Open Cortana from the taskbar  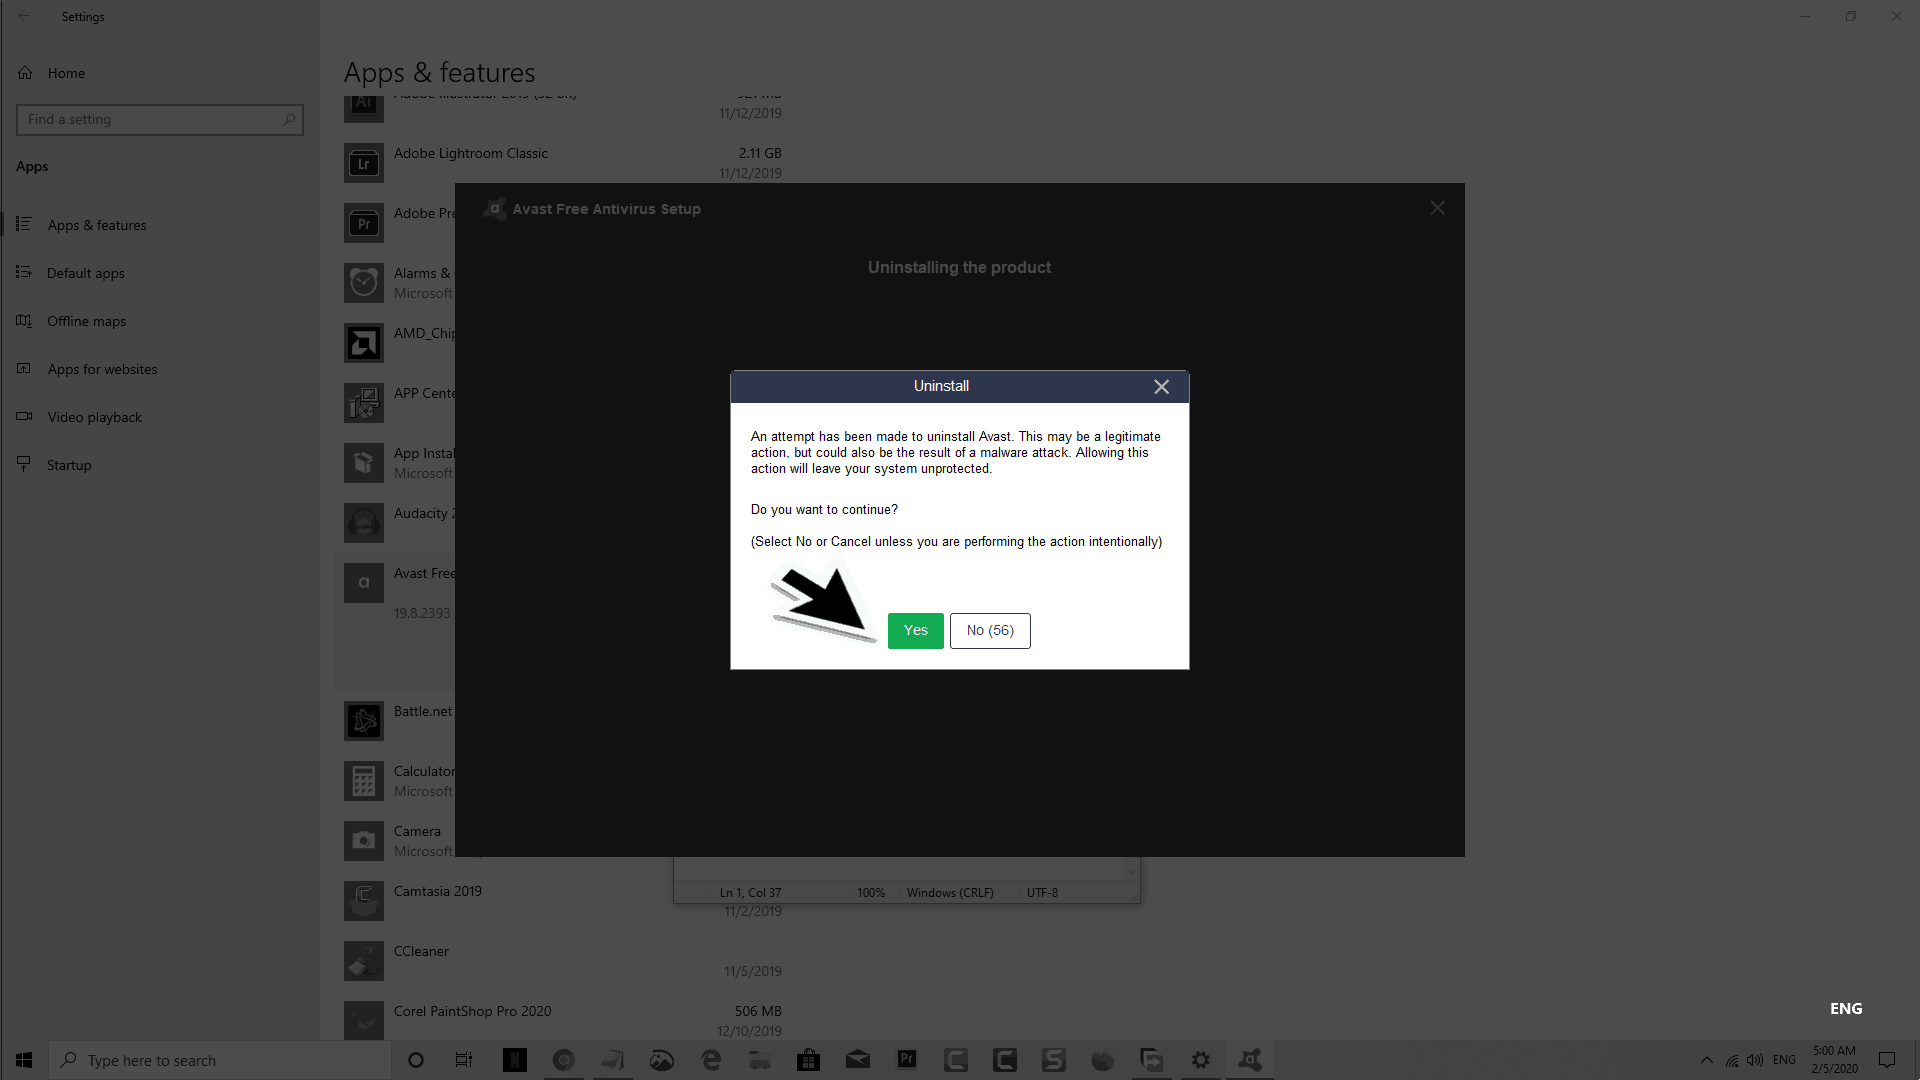pos(416,1060)
